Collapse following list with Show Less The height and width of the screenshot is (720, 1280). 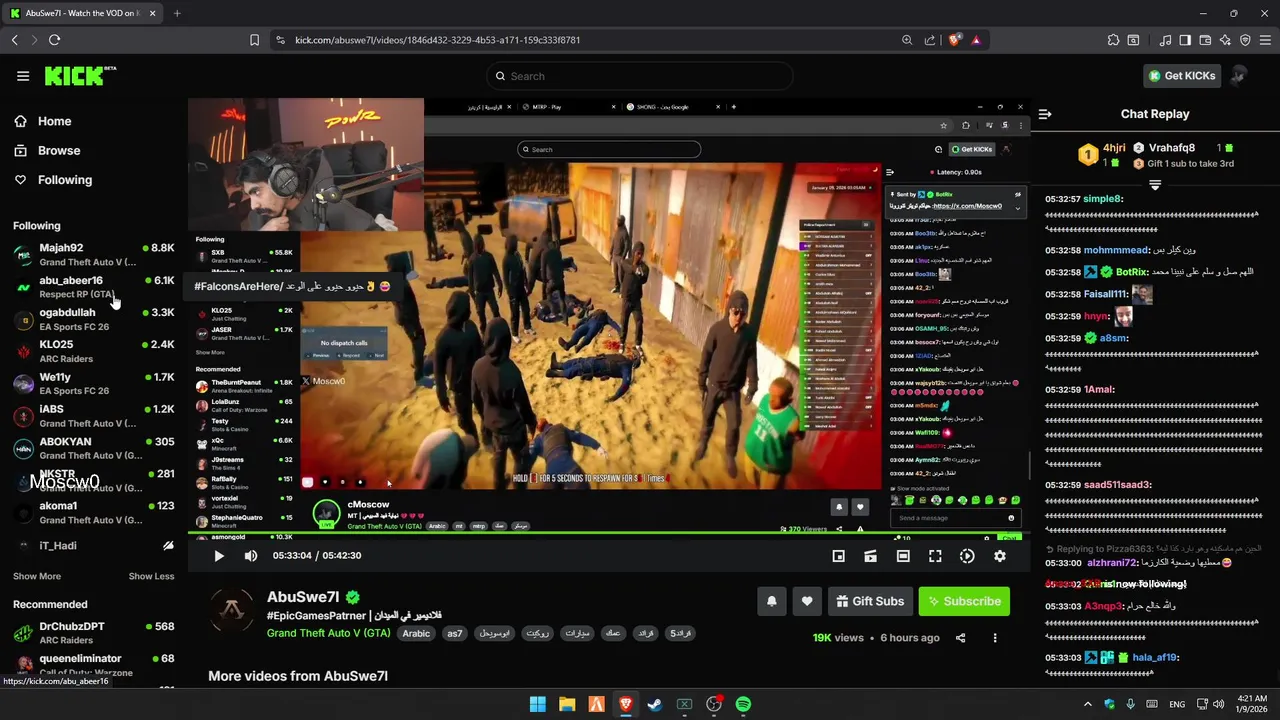(x=151, y=576)
